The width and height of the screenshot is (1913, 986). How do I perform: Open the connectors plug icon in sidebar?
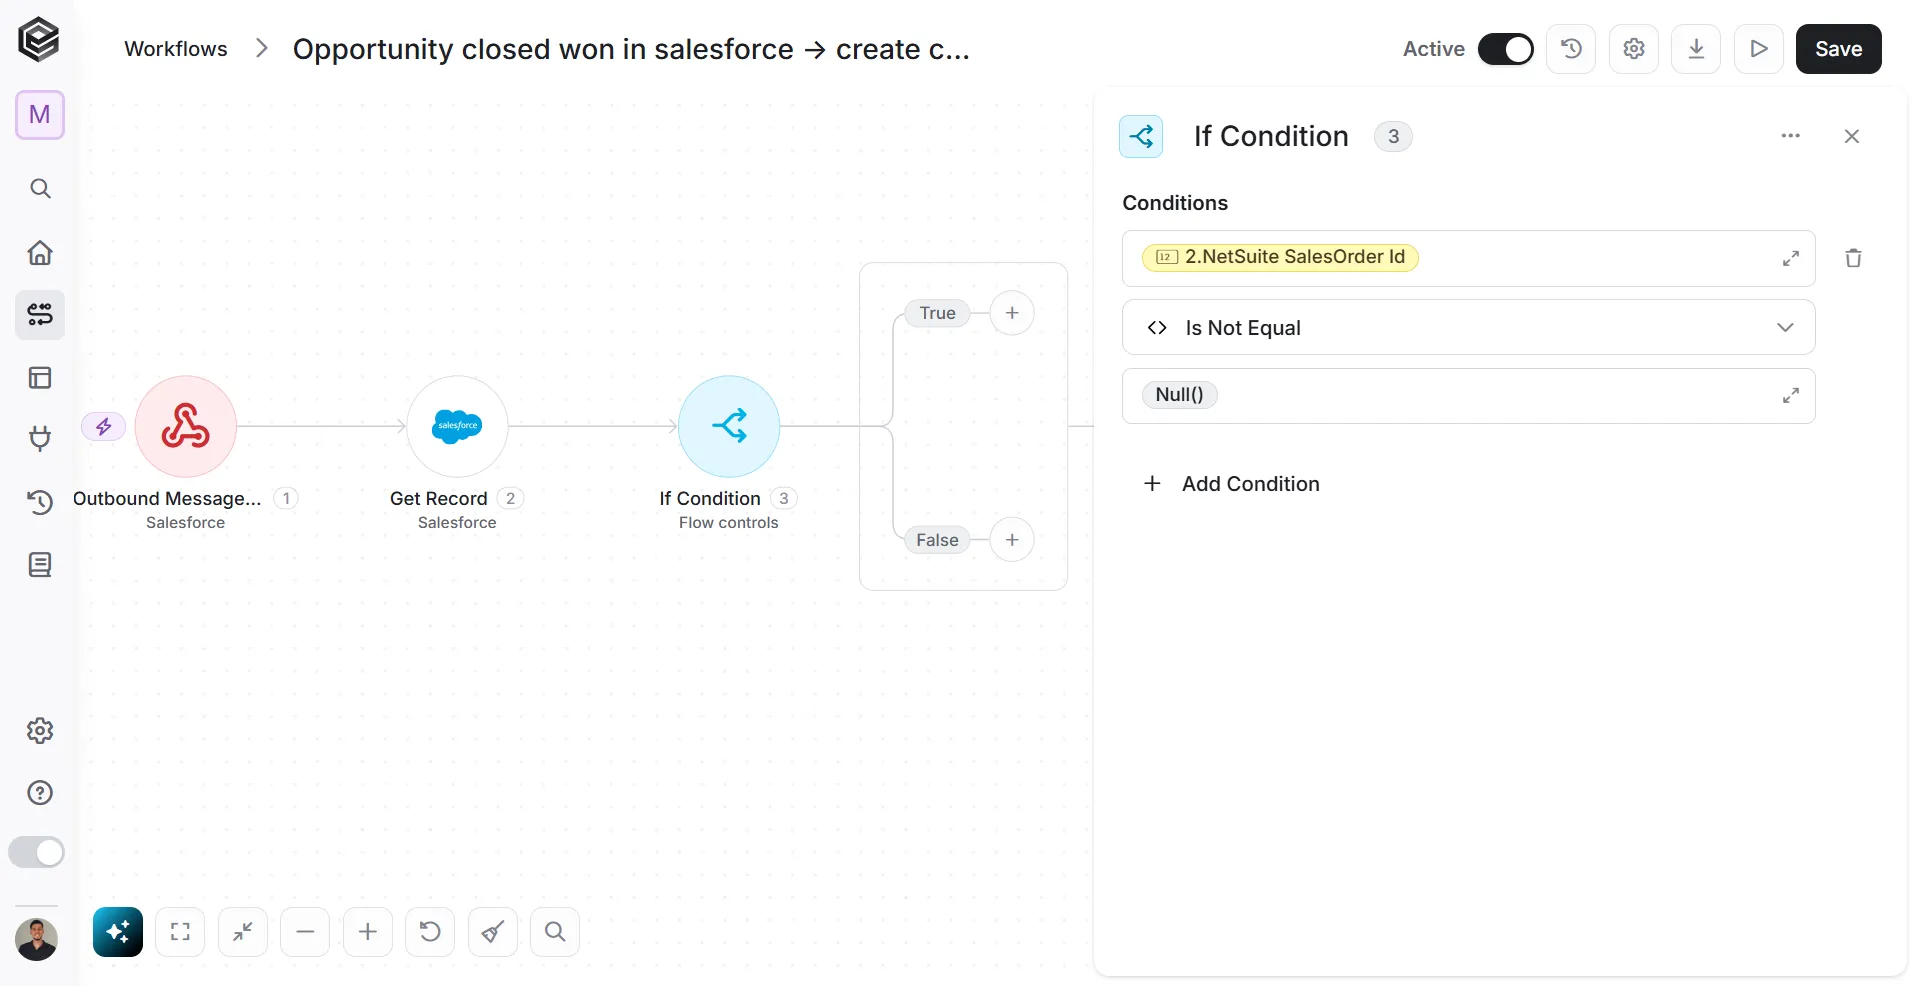pyautogui.click(x=40, y=439)
